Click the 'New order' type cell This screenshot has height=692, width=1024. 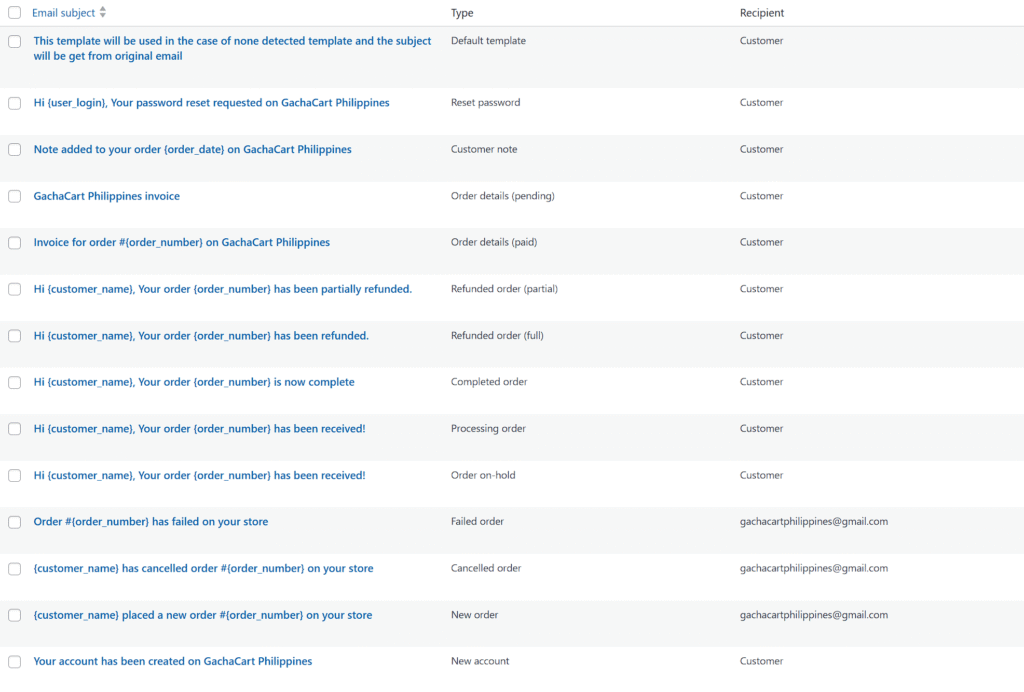[474, 615]
